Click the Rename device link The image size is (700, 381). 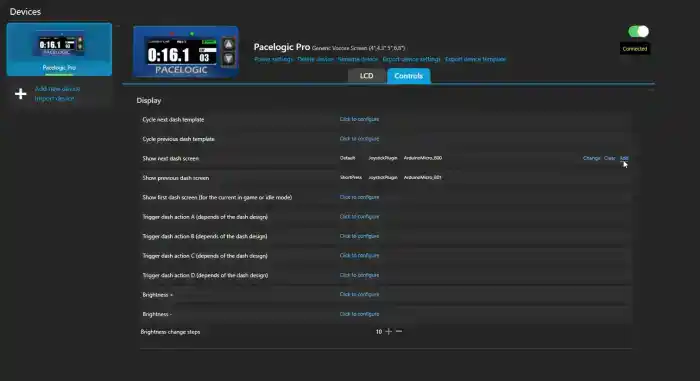pyautogui.click(x=358, y=59)
